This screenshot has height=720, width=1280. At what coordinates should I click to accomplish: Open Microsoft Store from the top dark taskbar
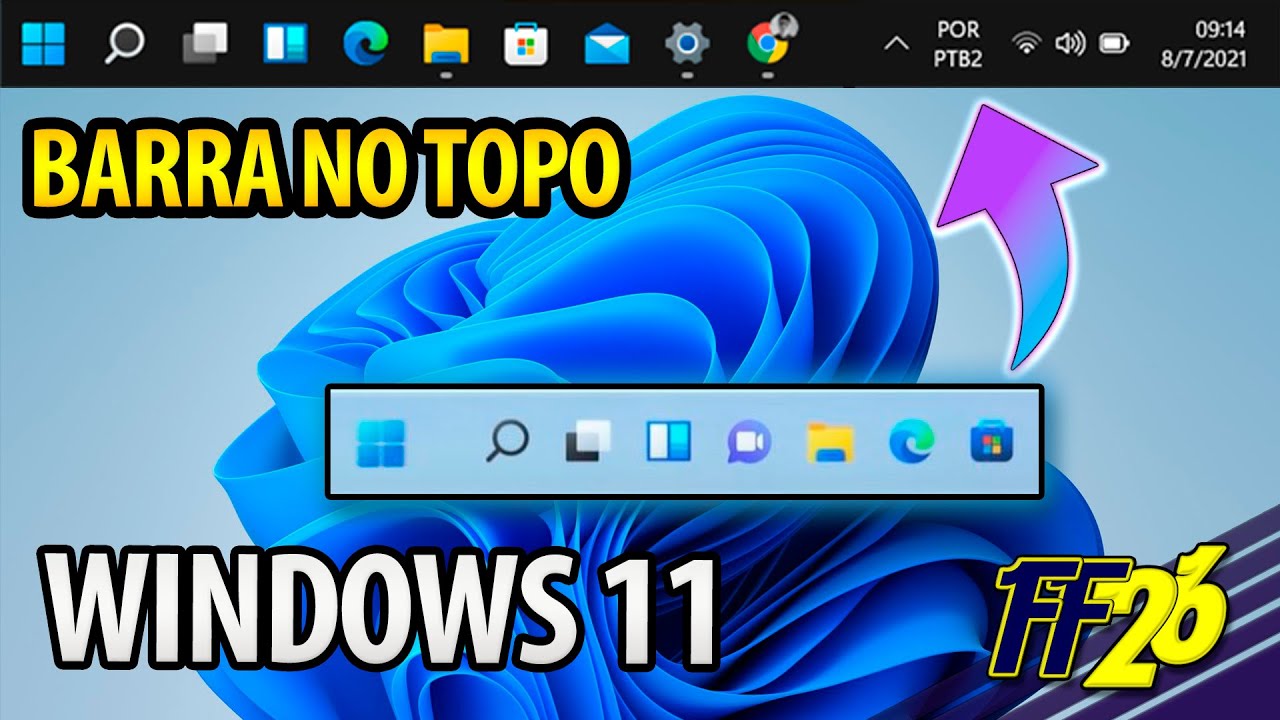(x=526, y=44)
